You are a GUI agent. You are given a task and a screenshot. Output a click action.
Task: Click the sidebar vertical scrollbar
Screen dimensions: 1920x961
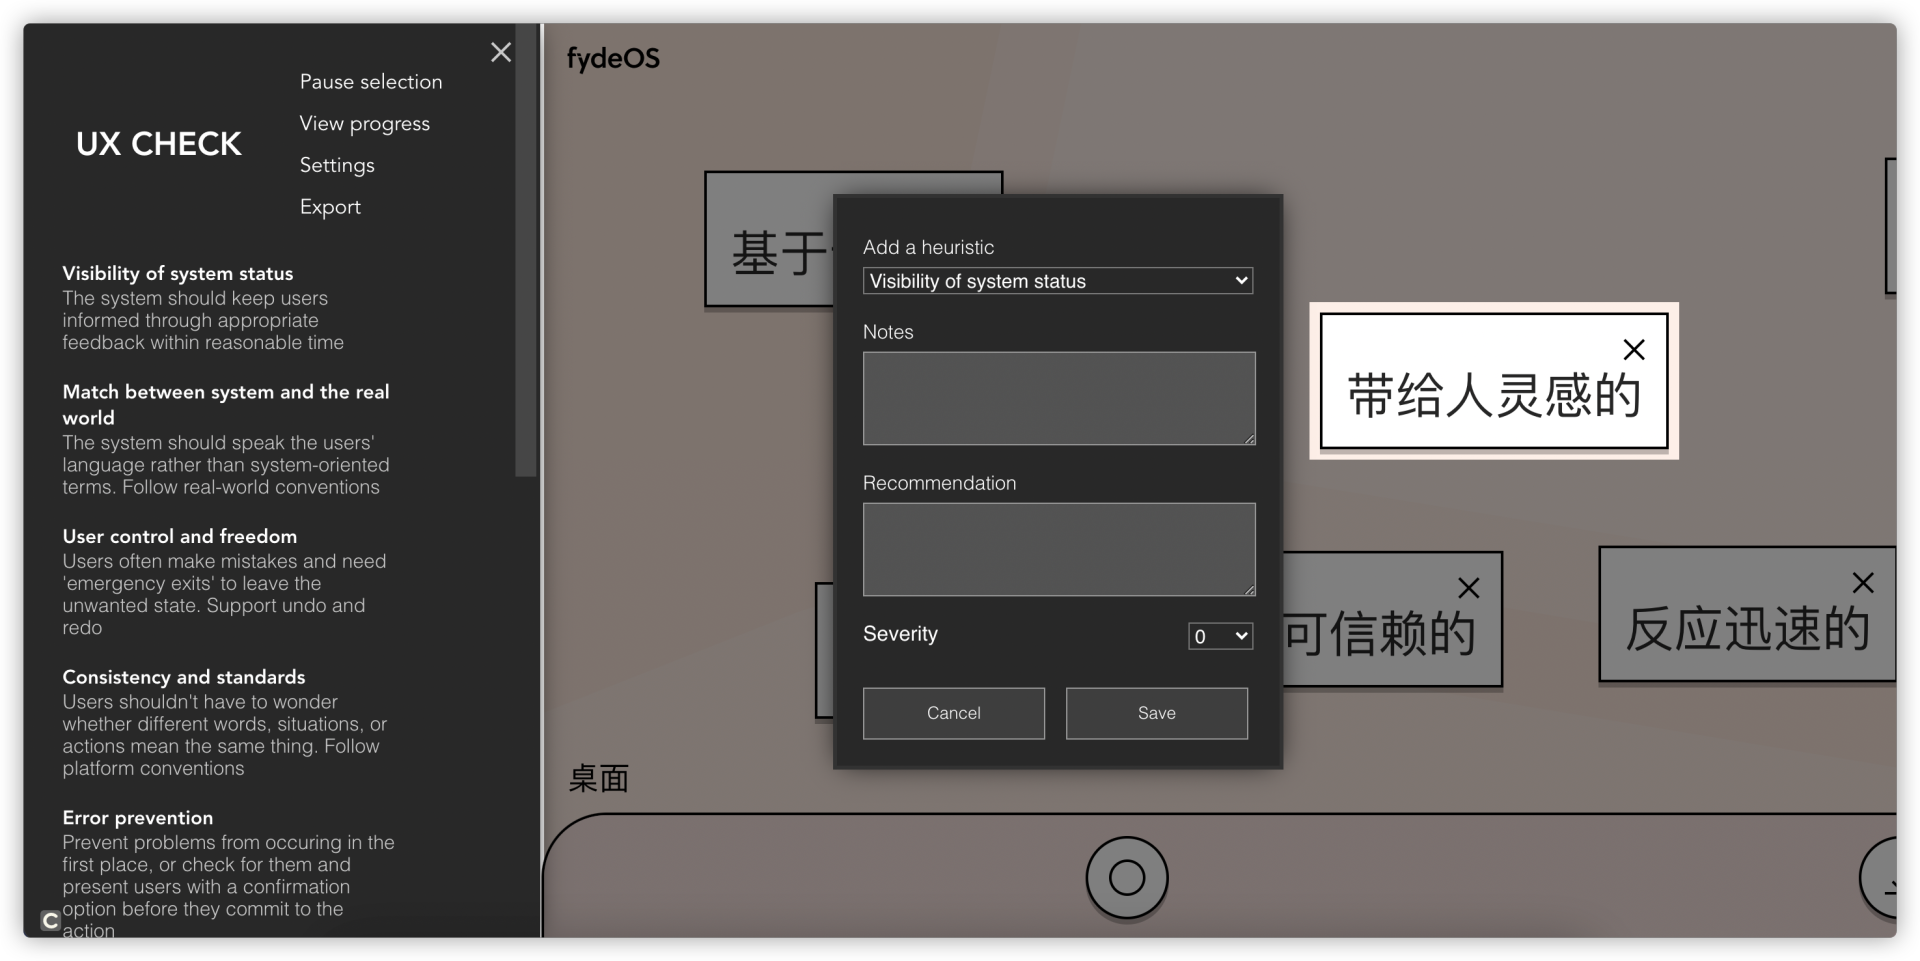[526, 250]
